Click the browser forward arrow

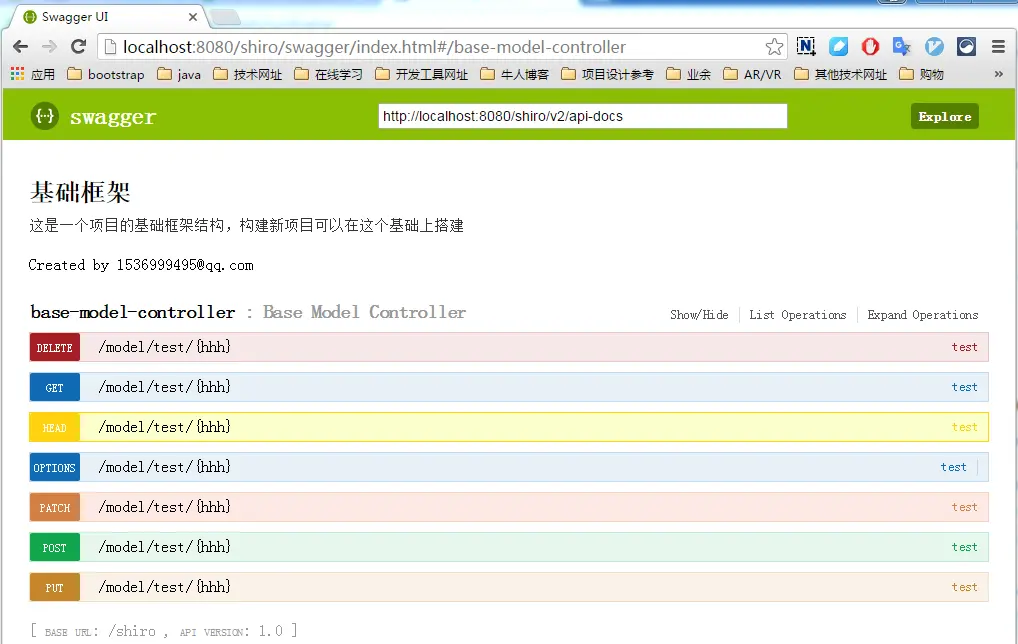[x=49, y=47]
